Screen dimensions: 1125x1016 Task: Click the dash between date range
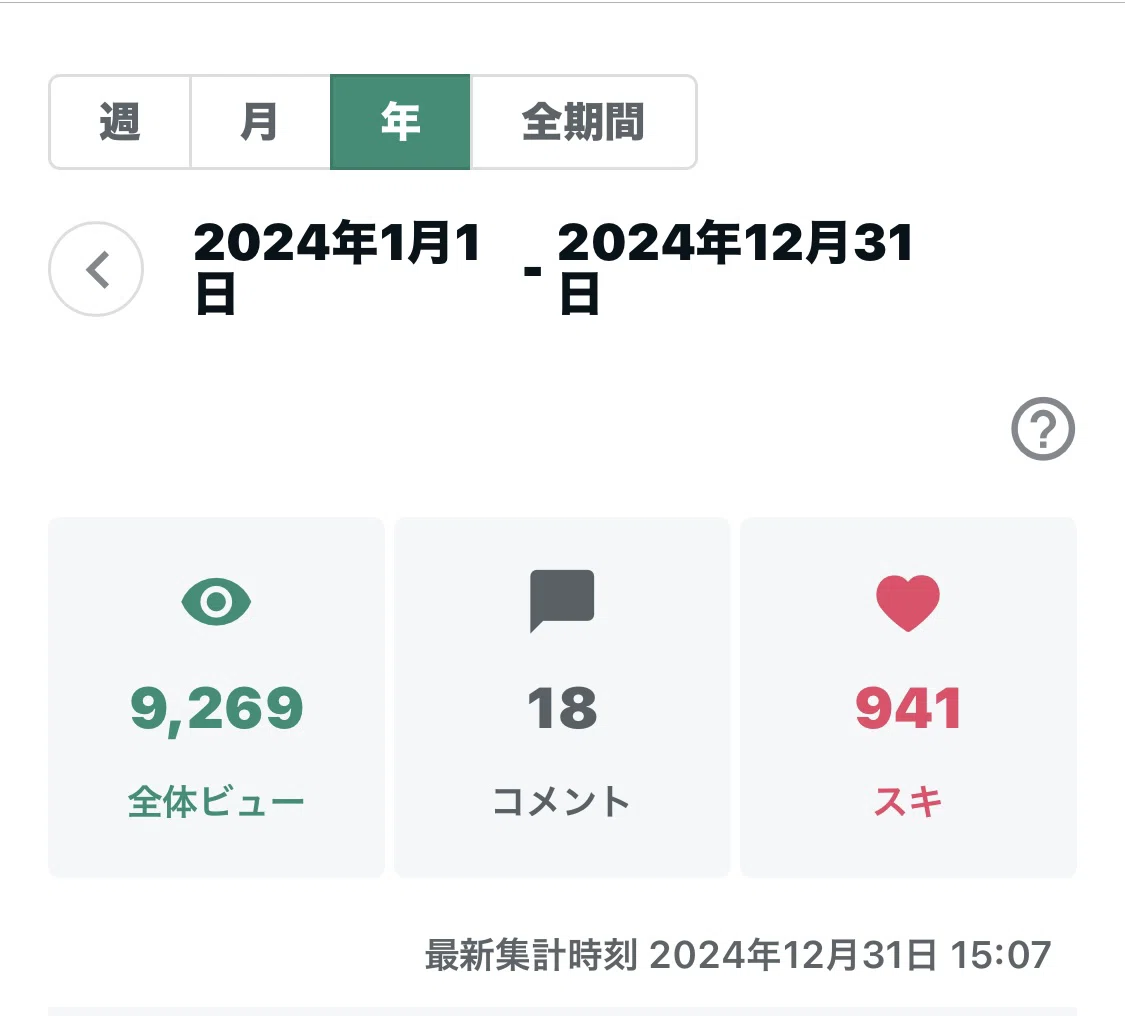coord(532,271)
